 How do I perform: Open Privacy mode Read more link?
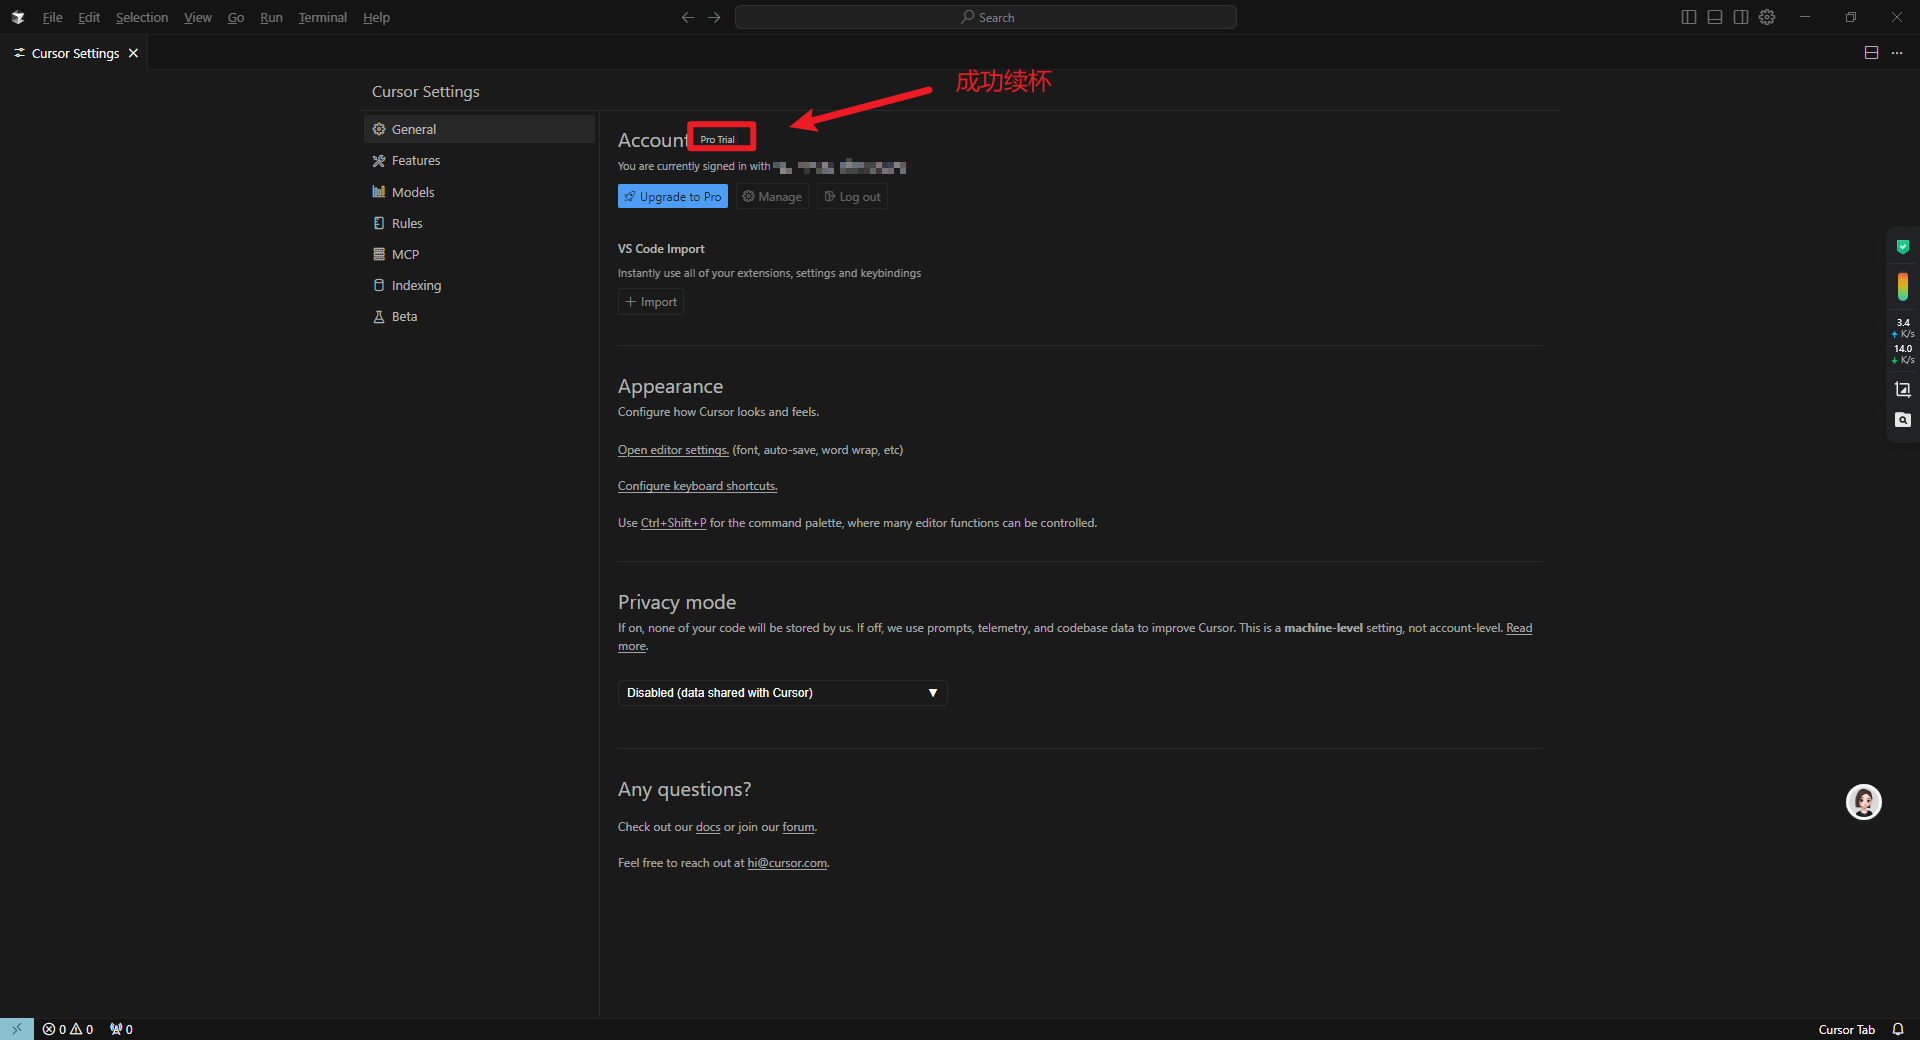pos(1519,628)
